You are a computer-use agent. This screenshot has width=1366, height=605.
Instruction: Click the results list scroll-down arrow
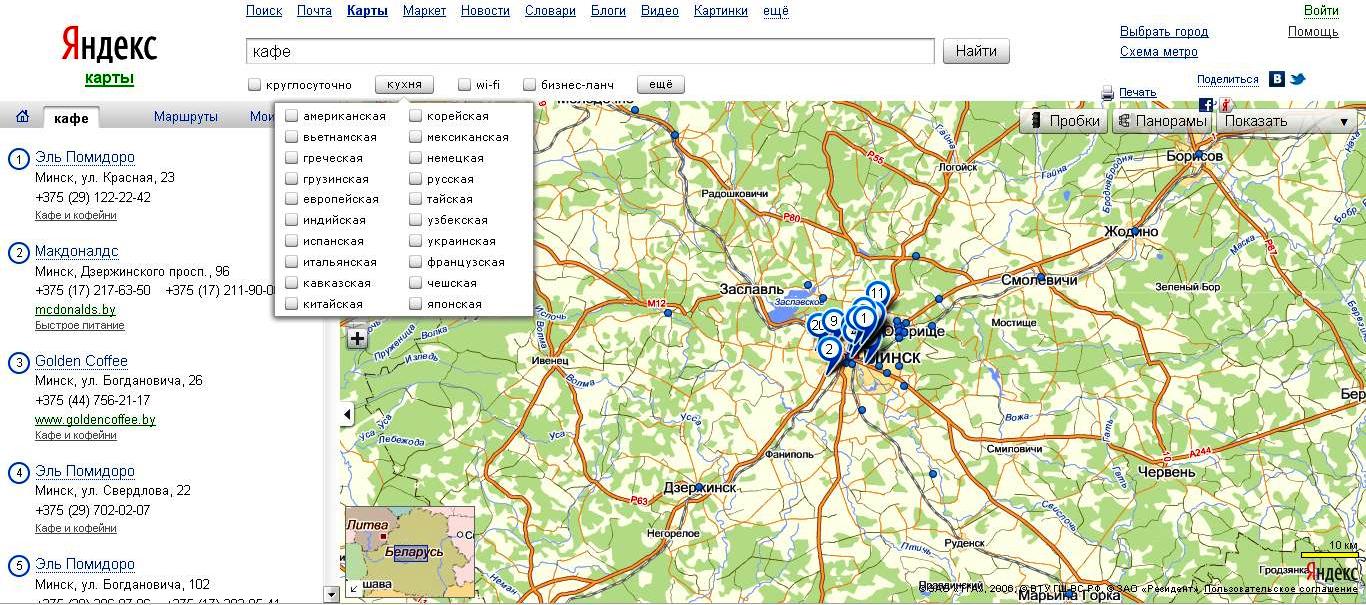coord(332,594)
